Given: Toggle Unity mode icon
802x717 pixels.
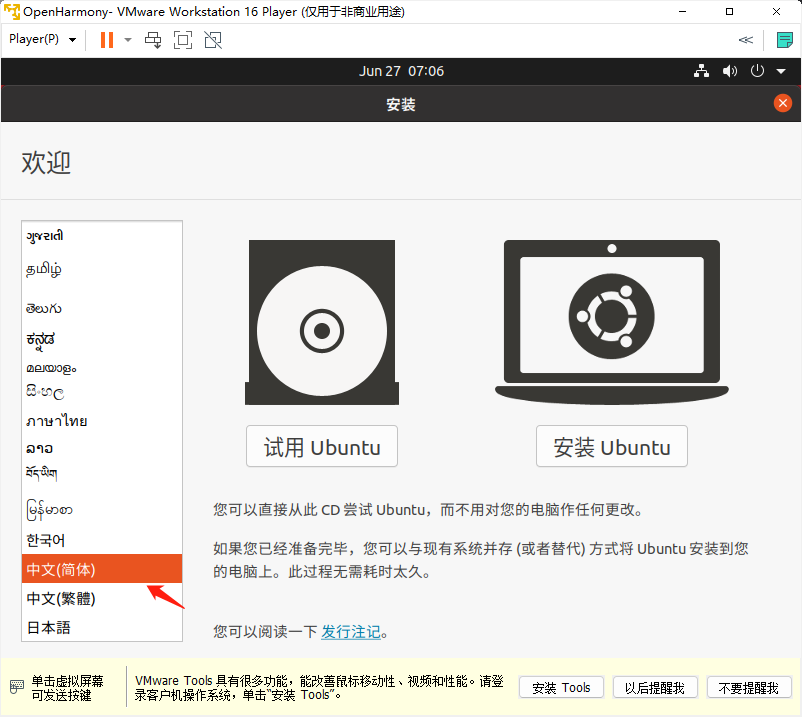Looking at the screenshot, I should (213, 40).
